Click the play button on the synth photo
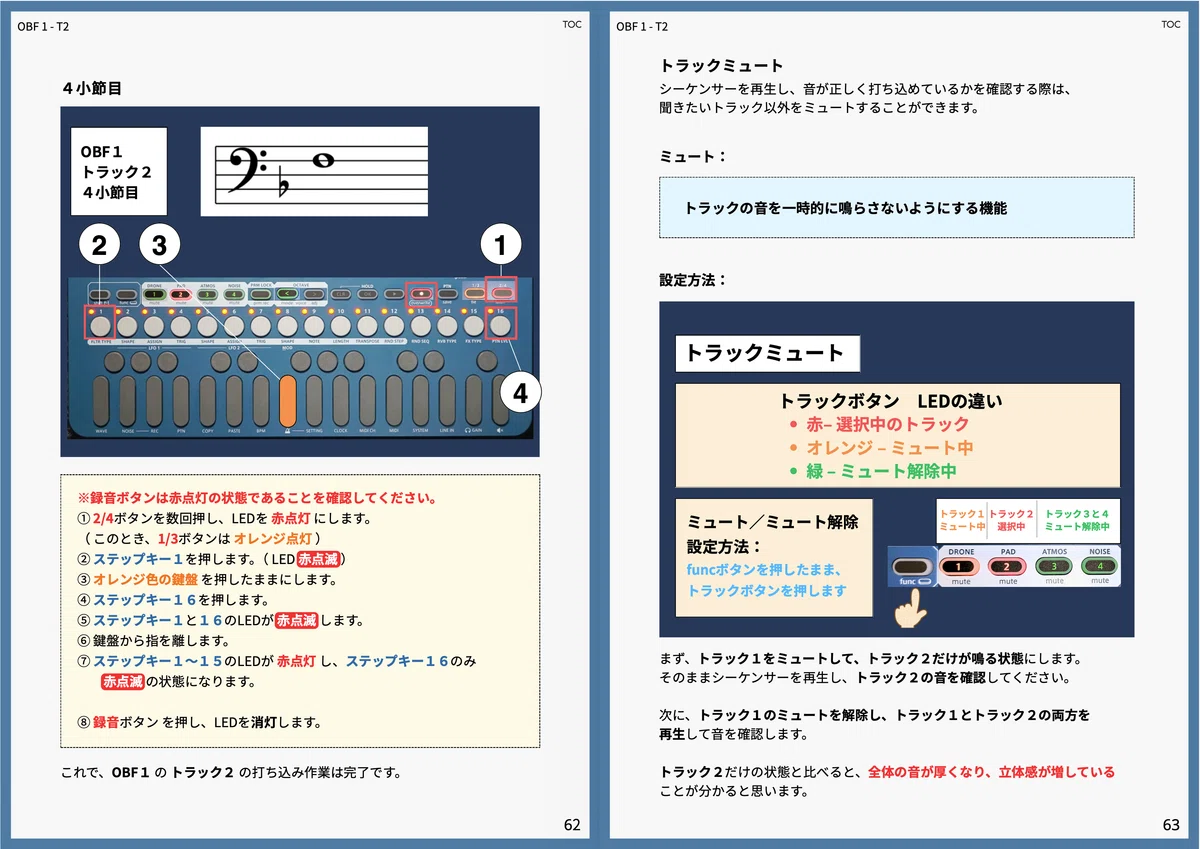1200x849 pixels. click(394, 293)
